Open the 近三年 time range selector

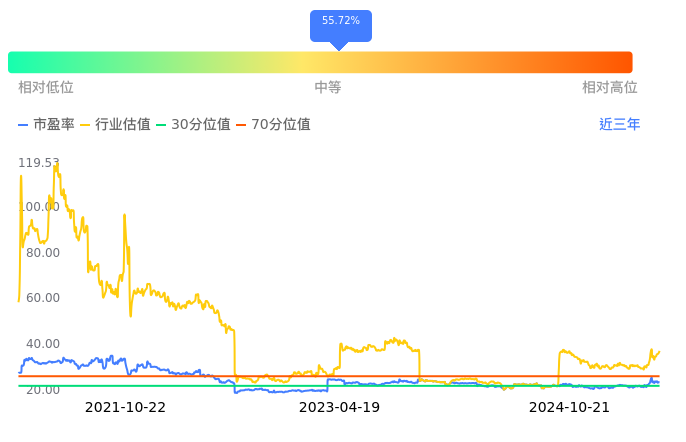click(619, 125)
